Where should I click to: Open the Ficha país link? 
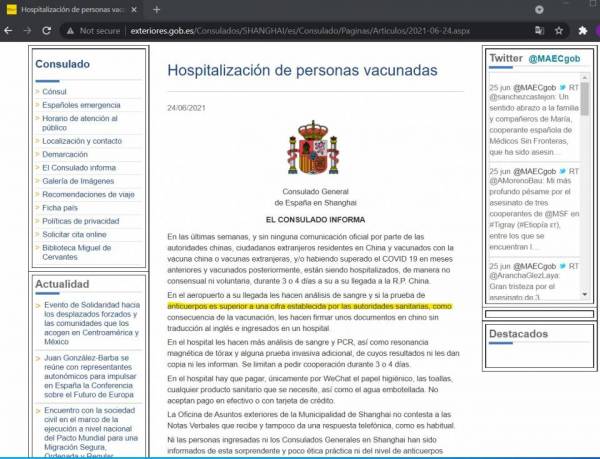60,208
